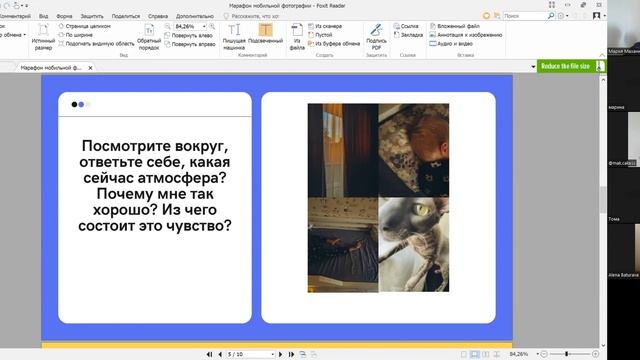640x360 pixels.
Task: Select the Typewriter (Пишущая машинка) tool
Action: 234,37
